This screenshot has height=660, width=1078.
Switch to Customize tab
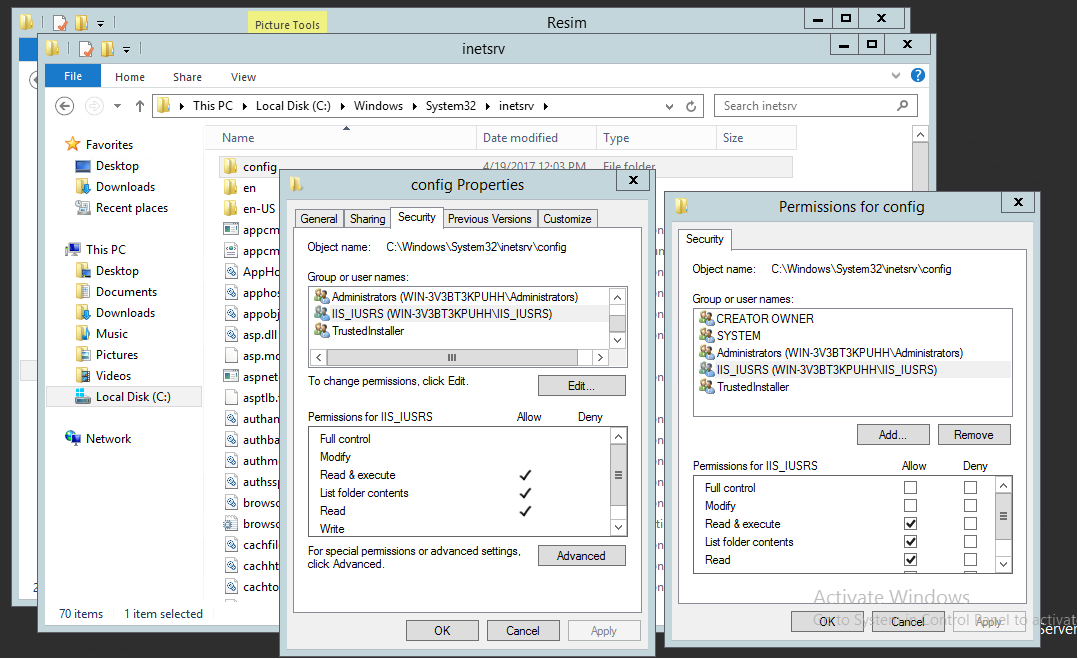point(567,219)
